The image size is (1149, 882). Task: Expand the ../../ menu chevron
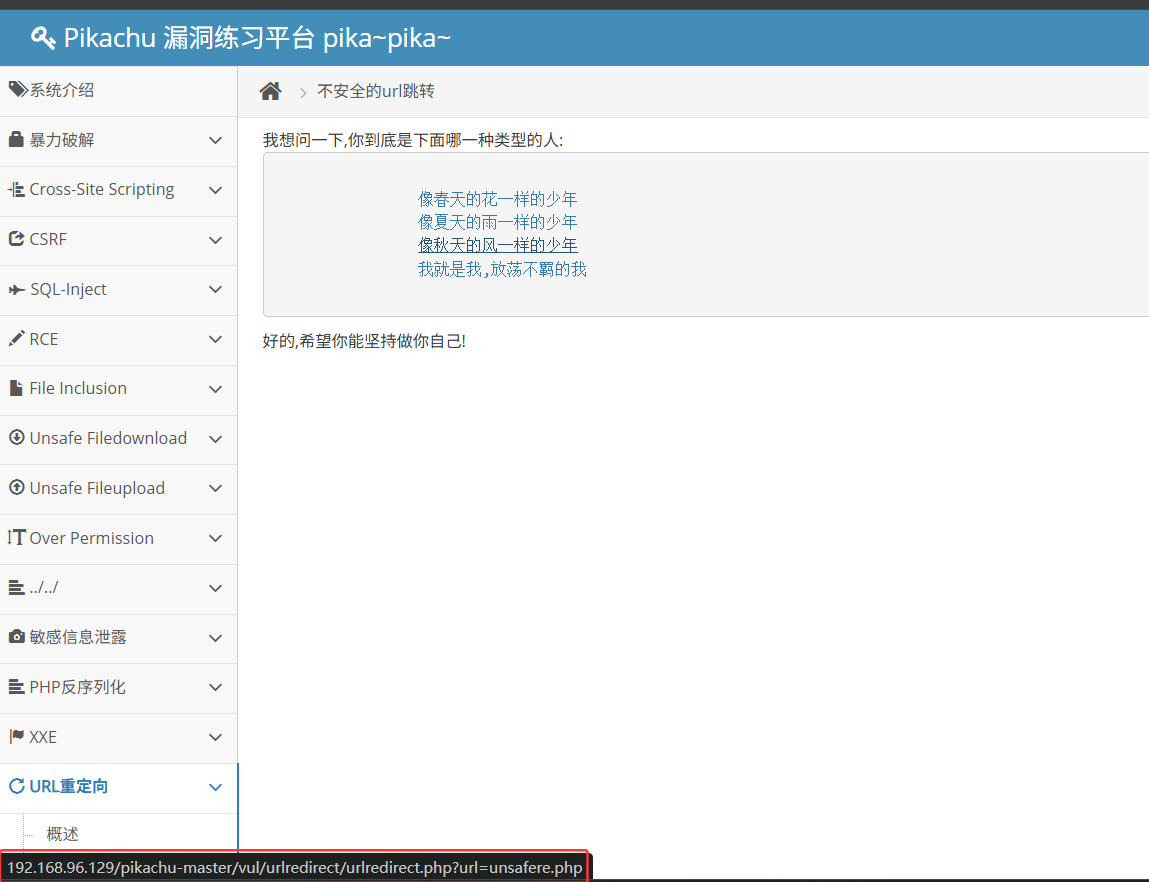(x=215, y=588)
